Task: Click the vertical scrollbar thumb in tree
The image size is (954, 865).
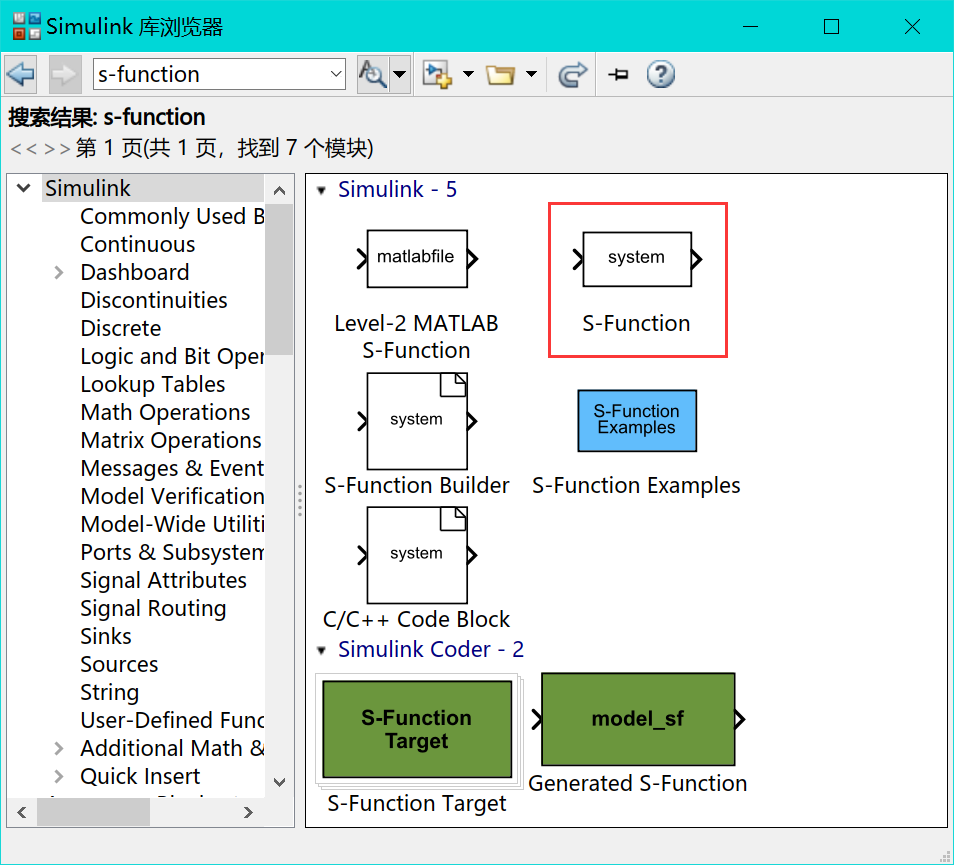Action: click(x=279, y=279)
